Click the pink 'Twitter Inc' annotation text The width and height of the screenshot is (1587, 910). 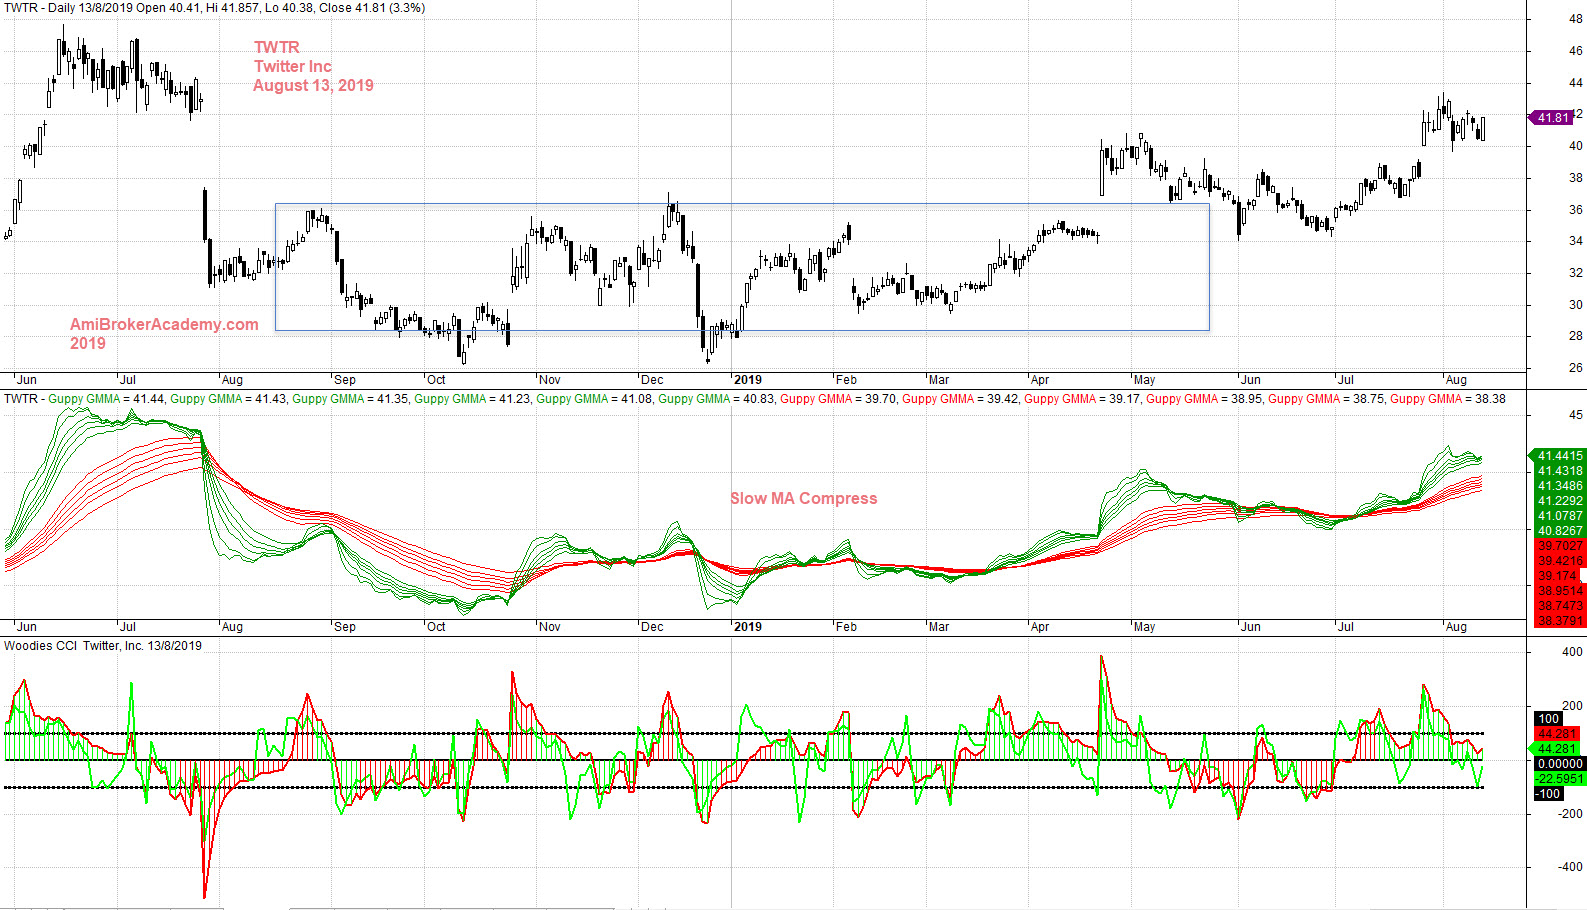coord(292,66)
